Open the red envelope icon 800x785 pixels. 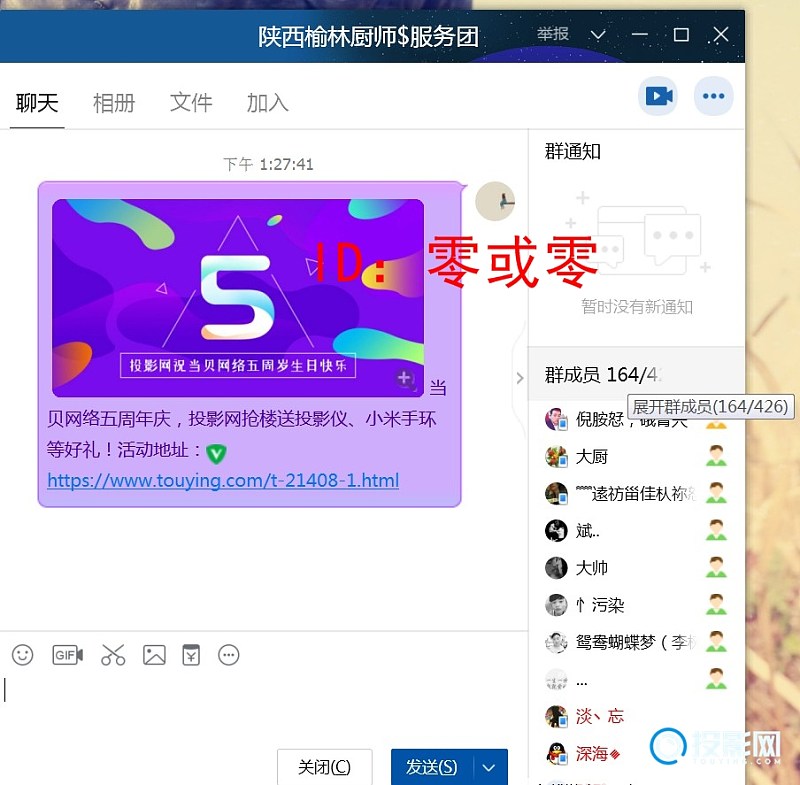[191, 655]
